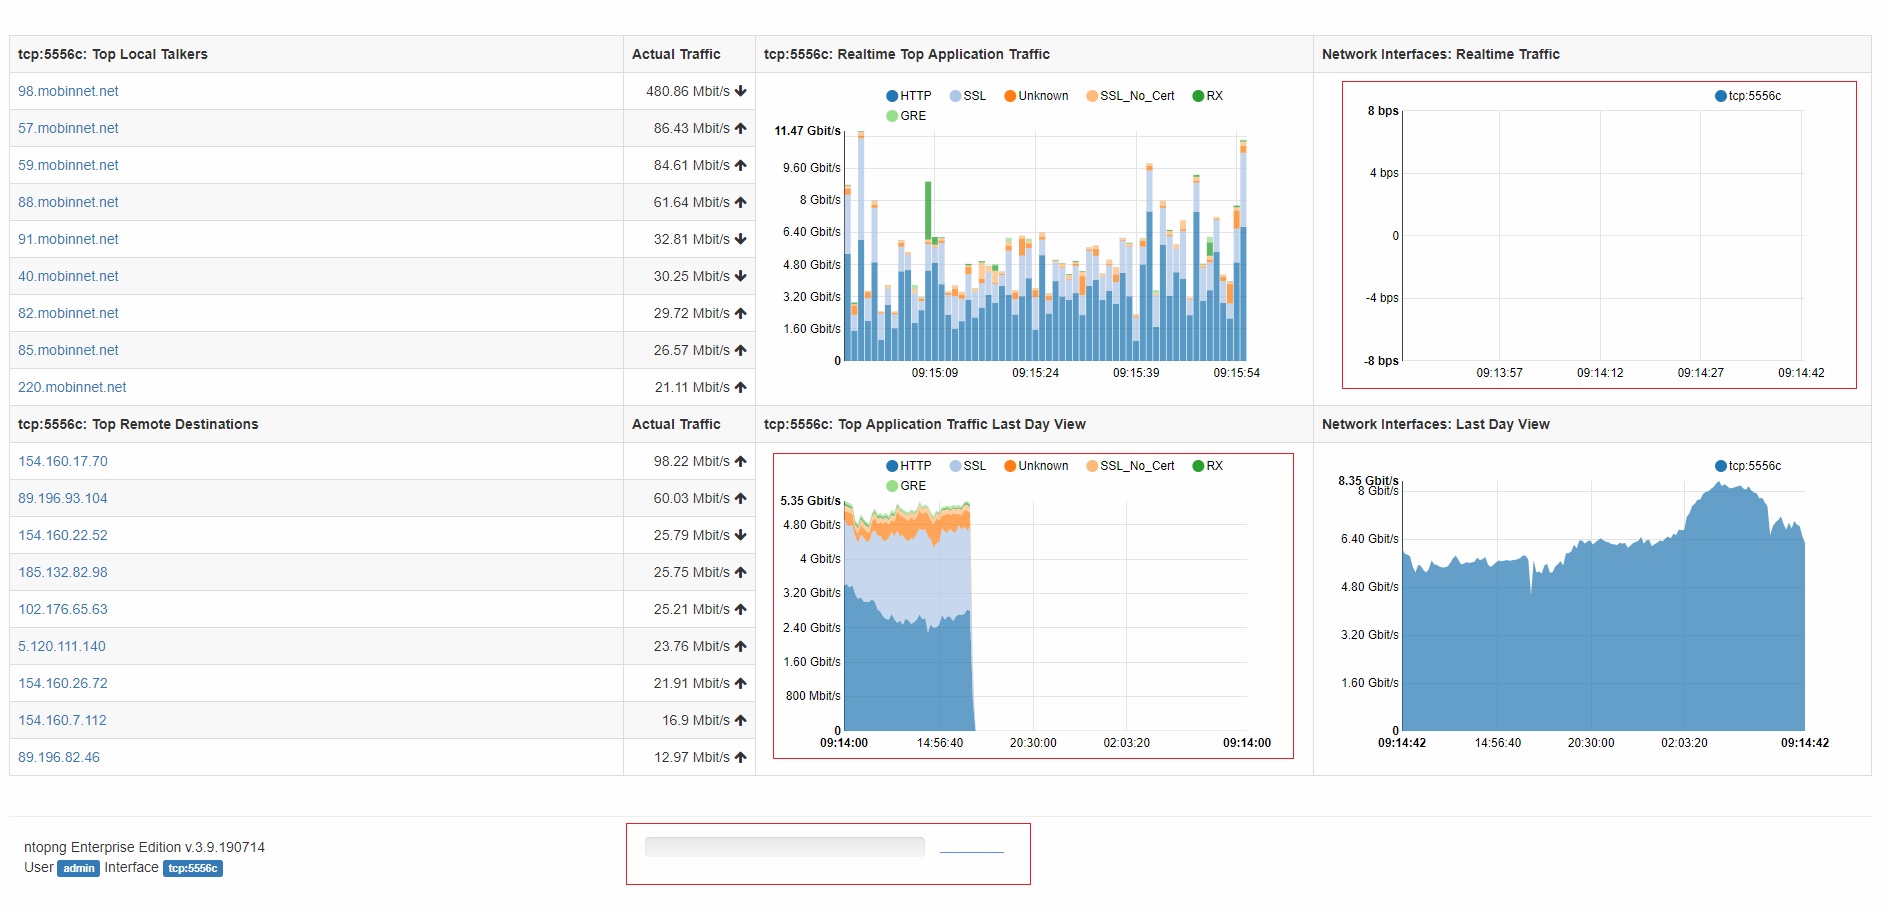
Task: Open host 40.mobinnet.net
Action: tap(68, 276)
